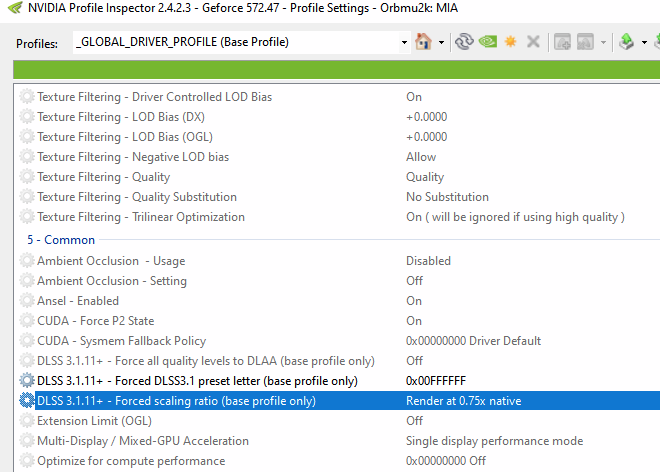Screen dimensions: 660x472
Task: Click blue gear beside Forced DLSS3.1 preset letter
Action: click(27, 381)
